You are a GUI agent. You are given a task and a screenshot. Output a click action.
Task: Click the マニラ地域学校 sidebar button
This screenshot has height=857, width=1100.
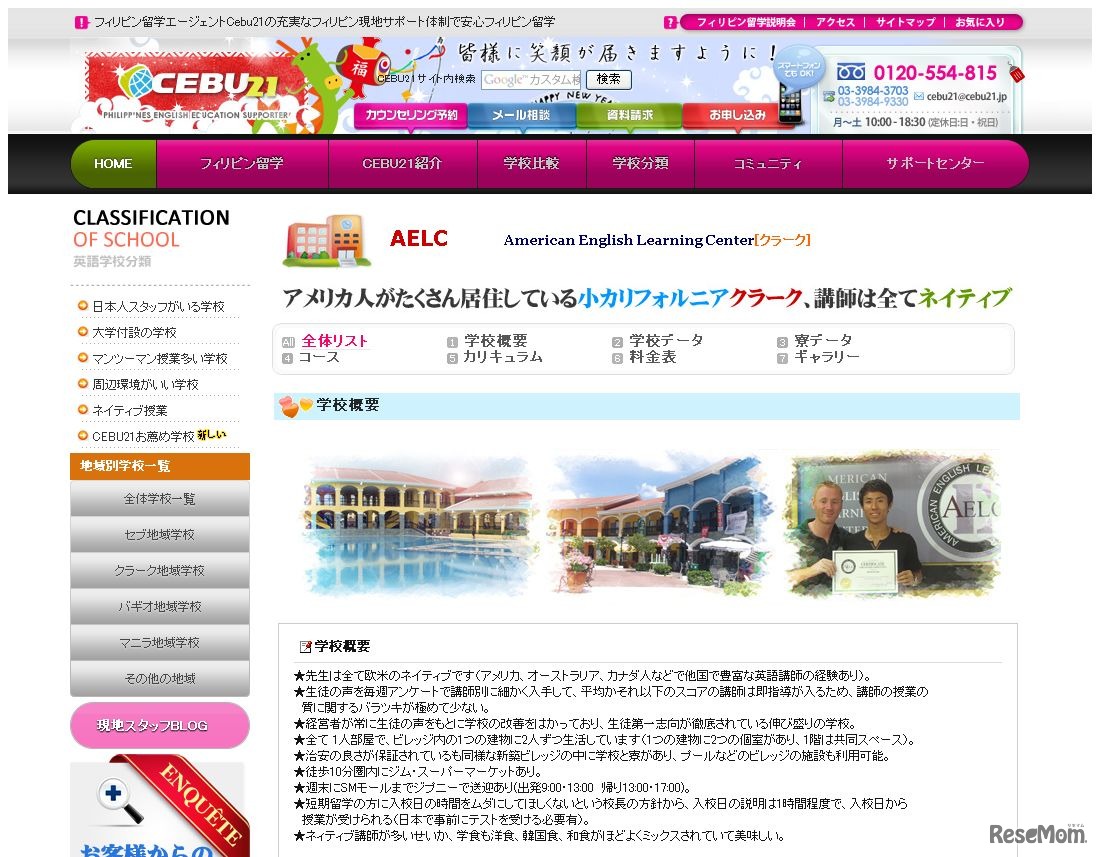pos(160,642)
